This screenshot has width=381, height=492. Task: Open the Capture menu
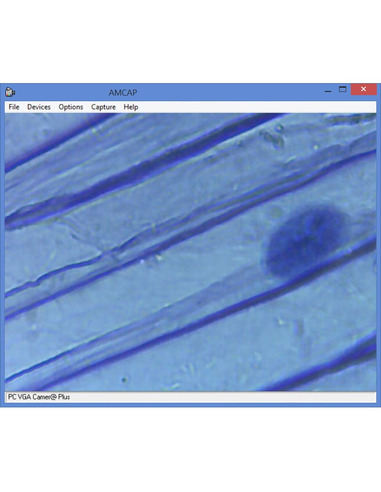[103, 107]
